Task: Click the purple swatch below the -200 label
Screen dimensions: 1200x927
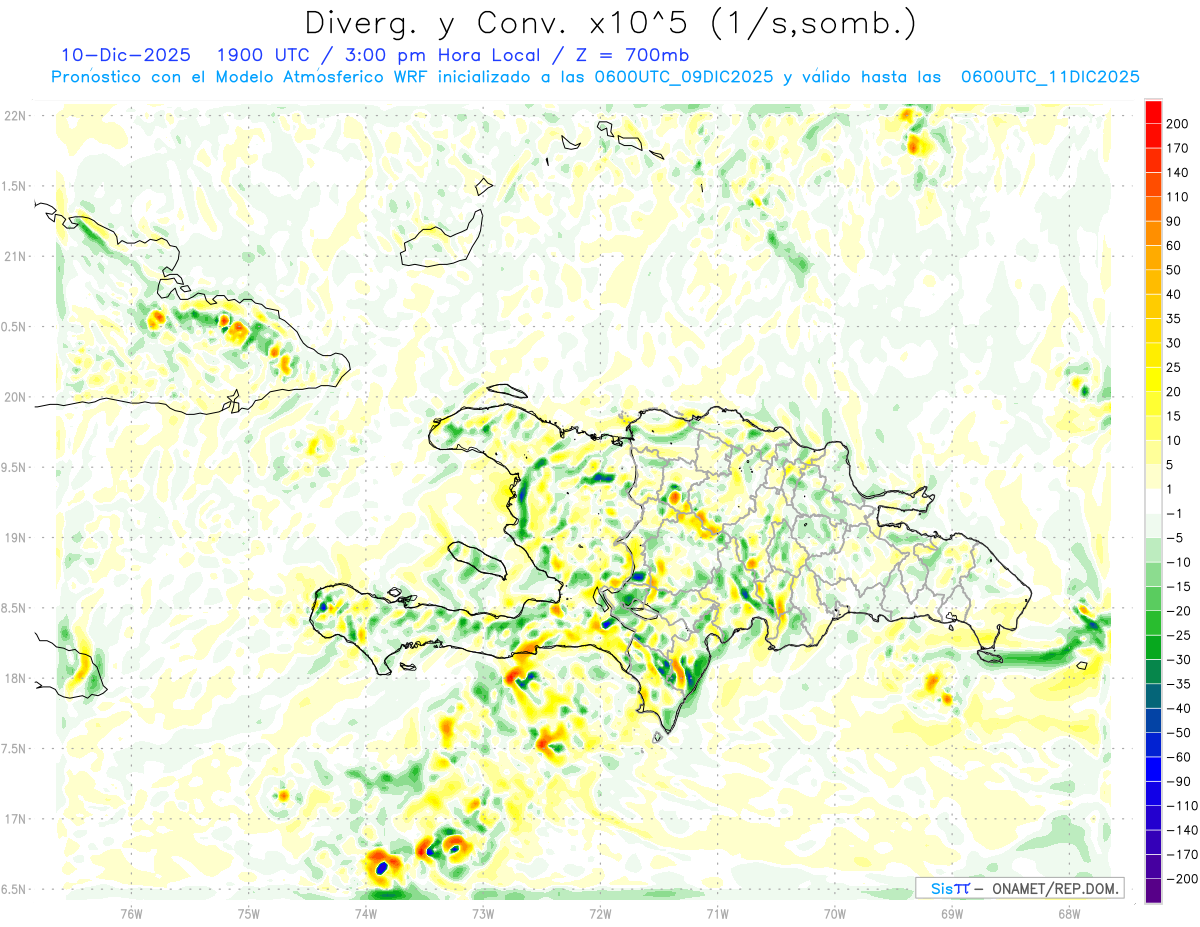Action: pyautogui.click(x=1153, y=891)
